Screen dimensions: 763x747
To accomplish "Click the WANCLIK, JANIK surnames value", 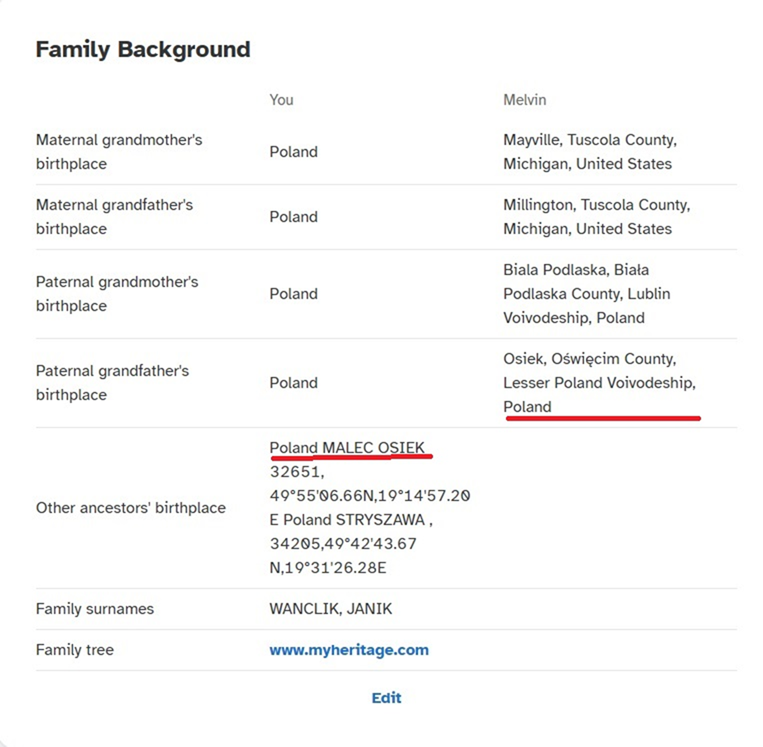I will 331,609.
